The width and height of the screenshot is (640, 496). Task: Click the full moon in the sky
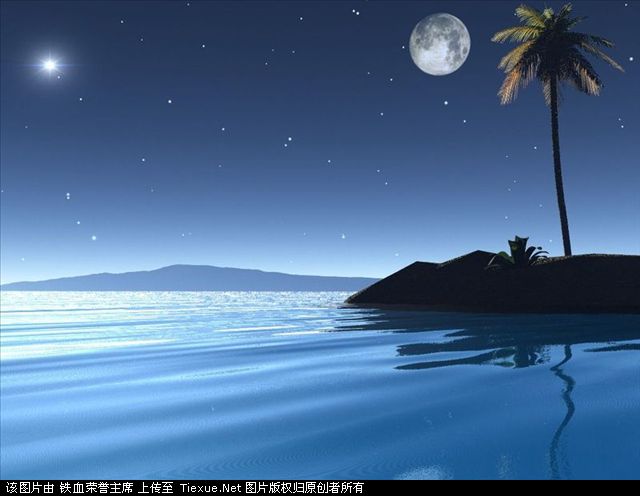pyautogui.click(x=439, y=44)
